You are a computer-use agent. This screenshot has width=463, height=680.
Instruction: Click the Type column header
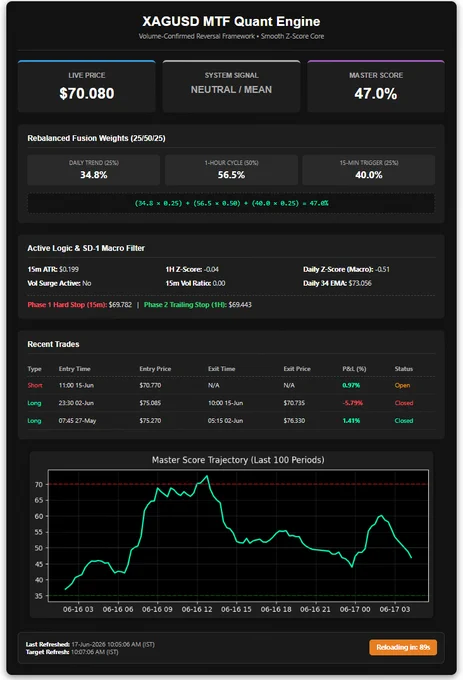34,369
